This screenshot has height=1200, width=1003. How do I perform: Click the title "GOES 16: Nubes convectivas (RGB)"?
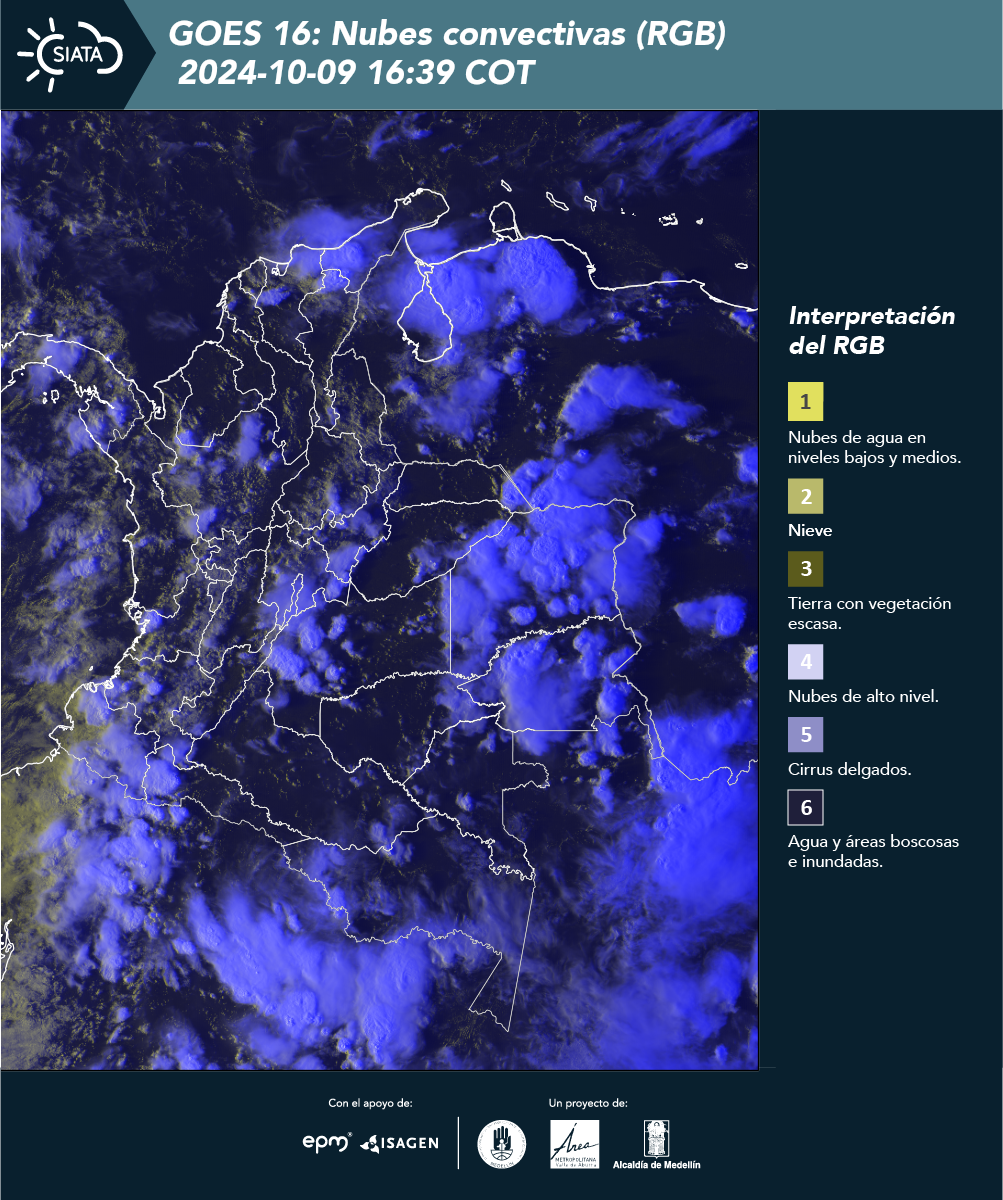[x=447, y=35]
